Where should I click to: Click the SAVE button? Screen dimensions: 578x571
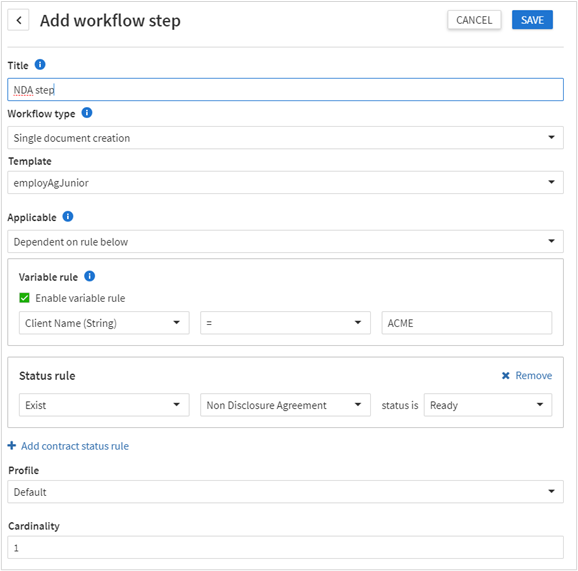532,20
